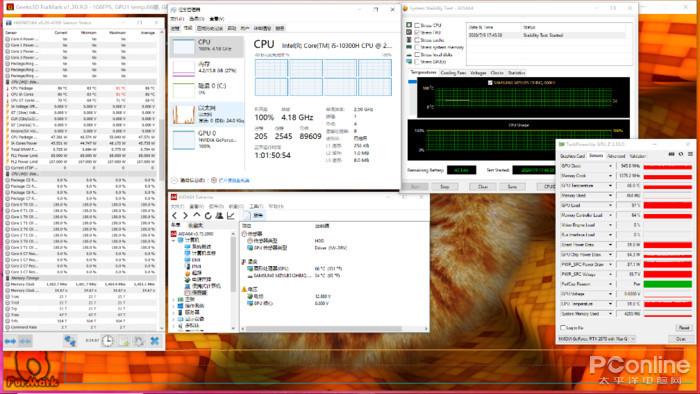Image resolution: width=700 pixels, height=394 pixels.
Task: Toggle the Stress system memory checkbox
Action: [417, 47]
